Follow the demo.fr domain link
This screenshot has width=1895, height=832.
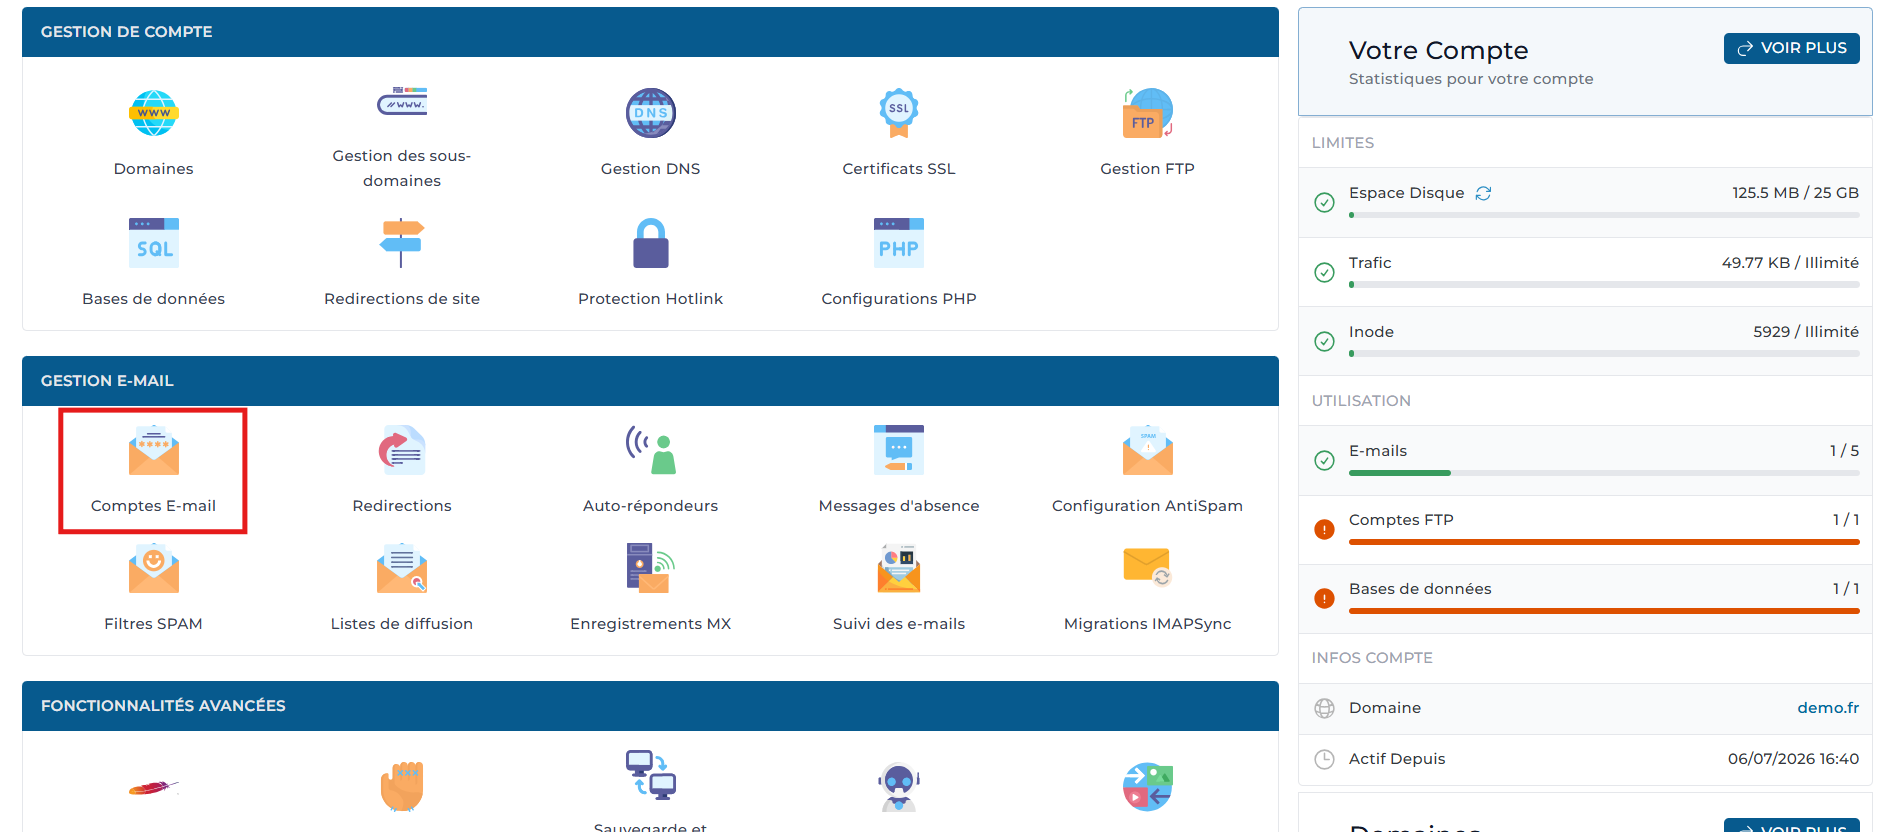click(x=1828, y=708)
